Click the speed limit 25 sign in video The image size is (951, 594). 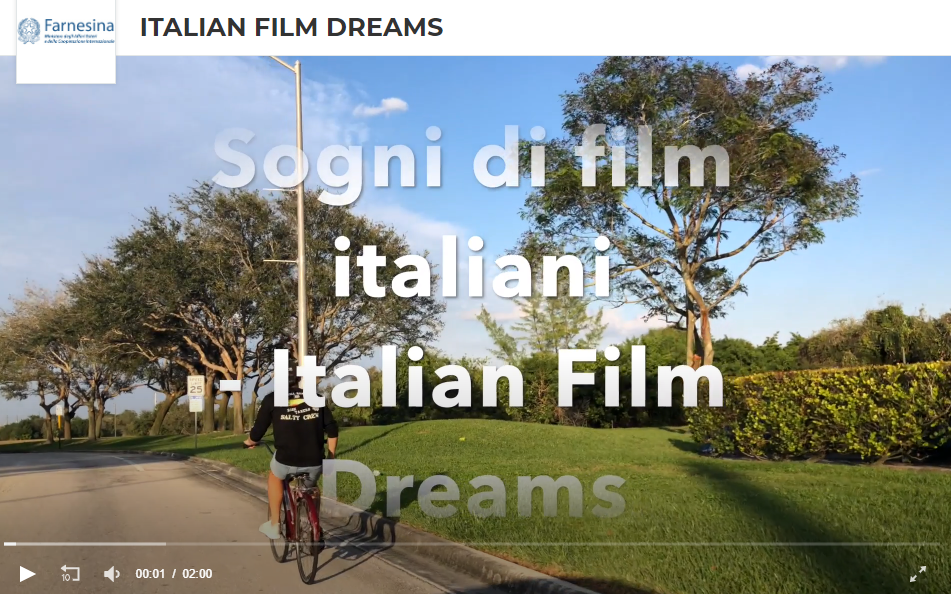click(x=195, y=393)
